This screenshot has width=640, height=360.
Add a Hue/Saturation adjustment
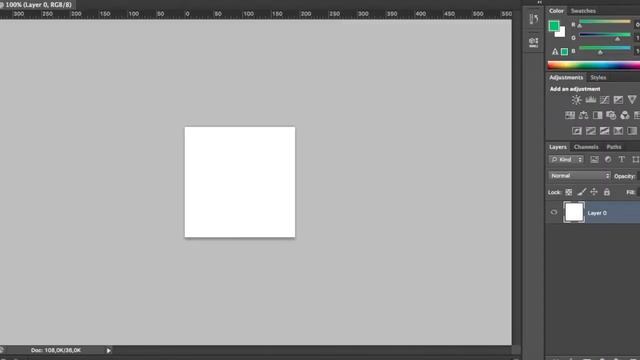pyautogui.click(x=570, y=116)
